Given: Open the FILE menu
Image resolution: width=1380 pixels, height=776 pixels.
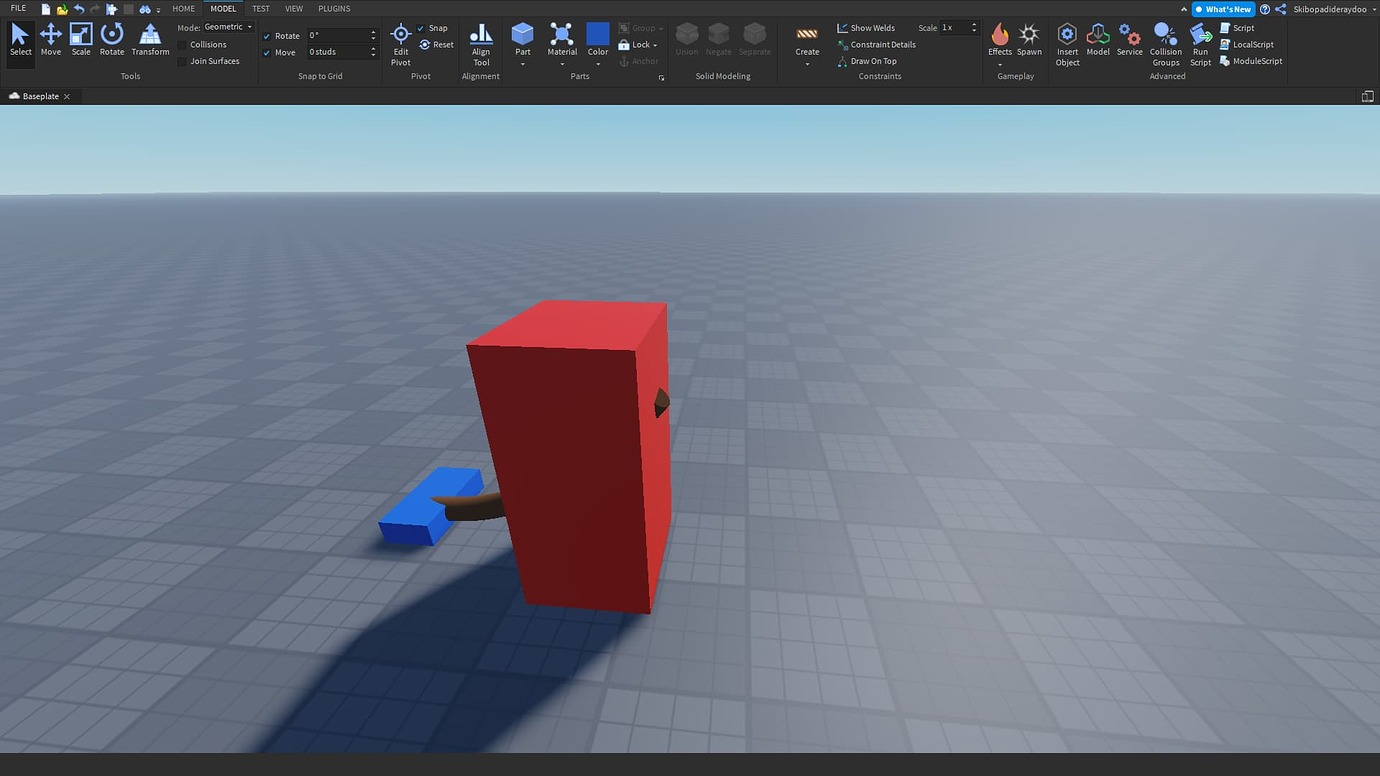Looking at the screenshot, I should [x=17, y=7].
